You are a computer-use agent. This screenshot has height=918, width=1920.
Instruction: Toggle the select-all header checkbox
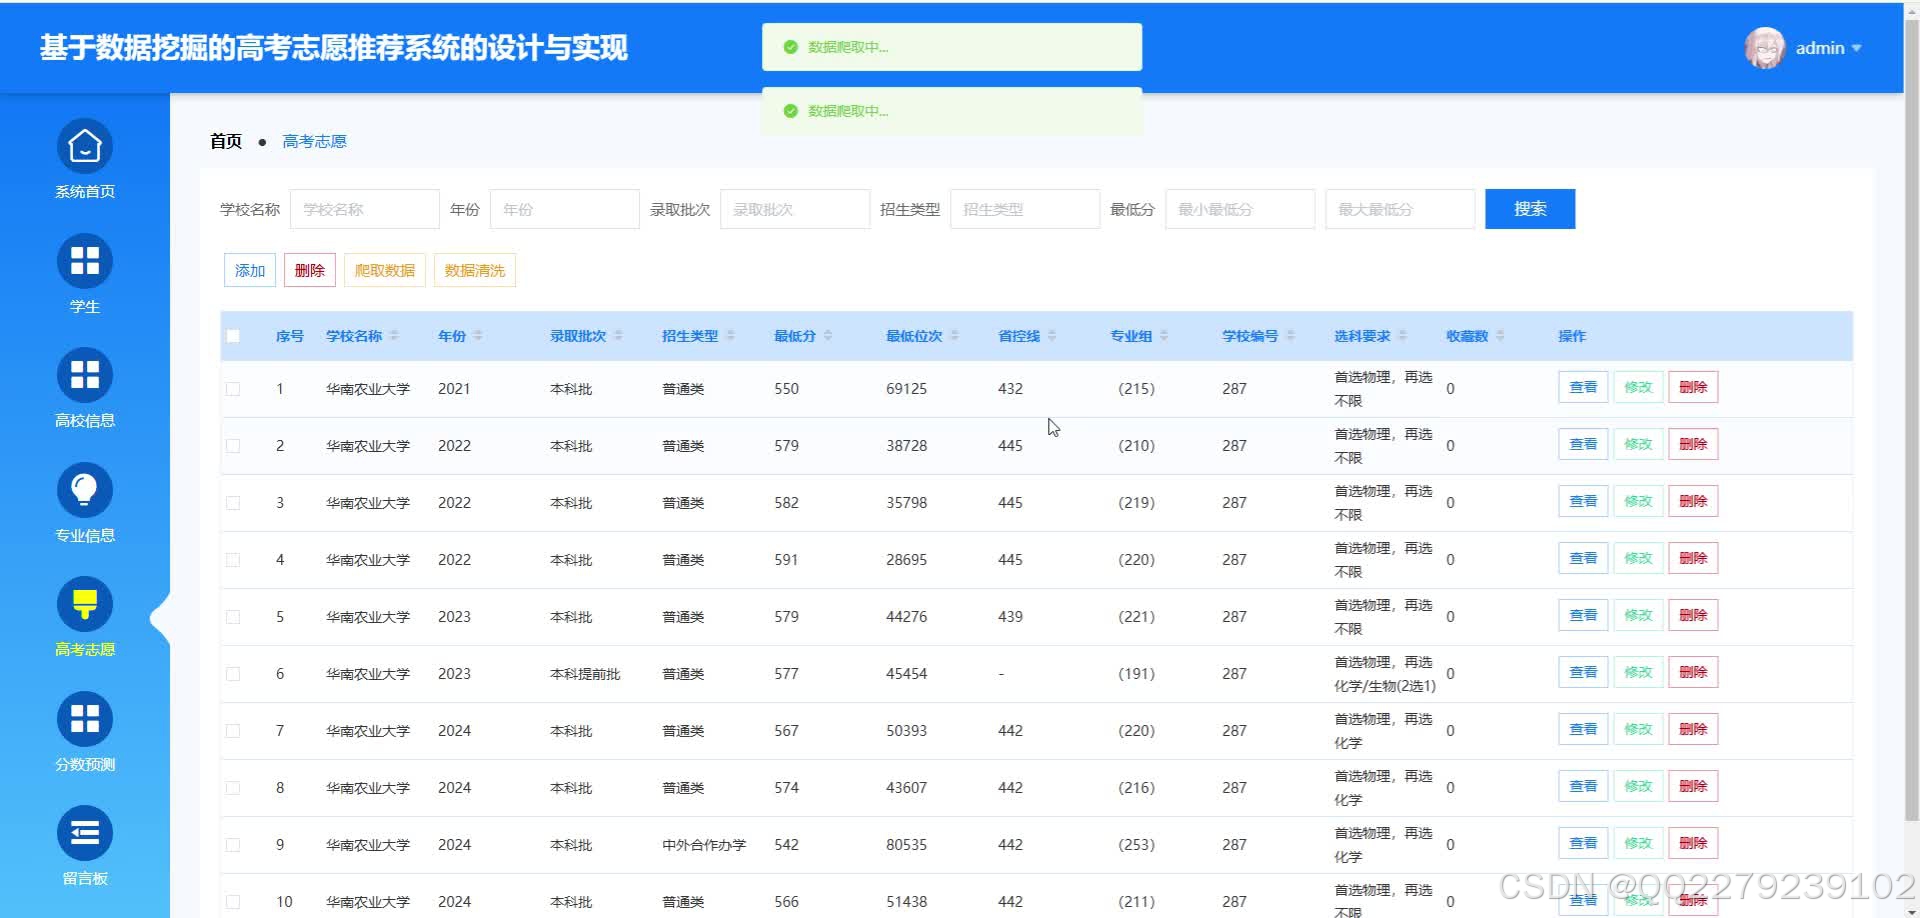(x=233, y=336)
